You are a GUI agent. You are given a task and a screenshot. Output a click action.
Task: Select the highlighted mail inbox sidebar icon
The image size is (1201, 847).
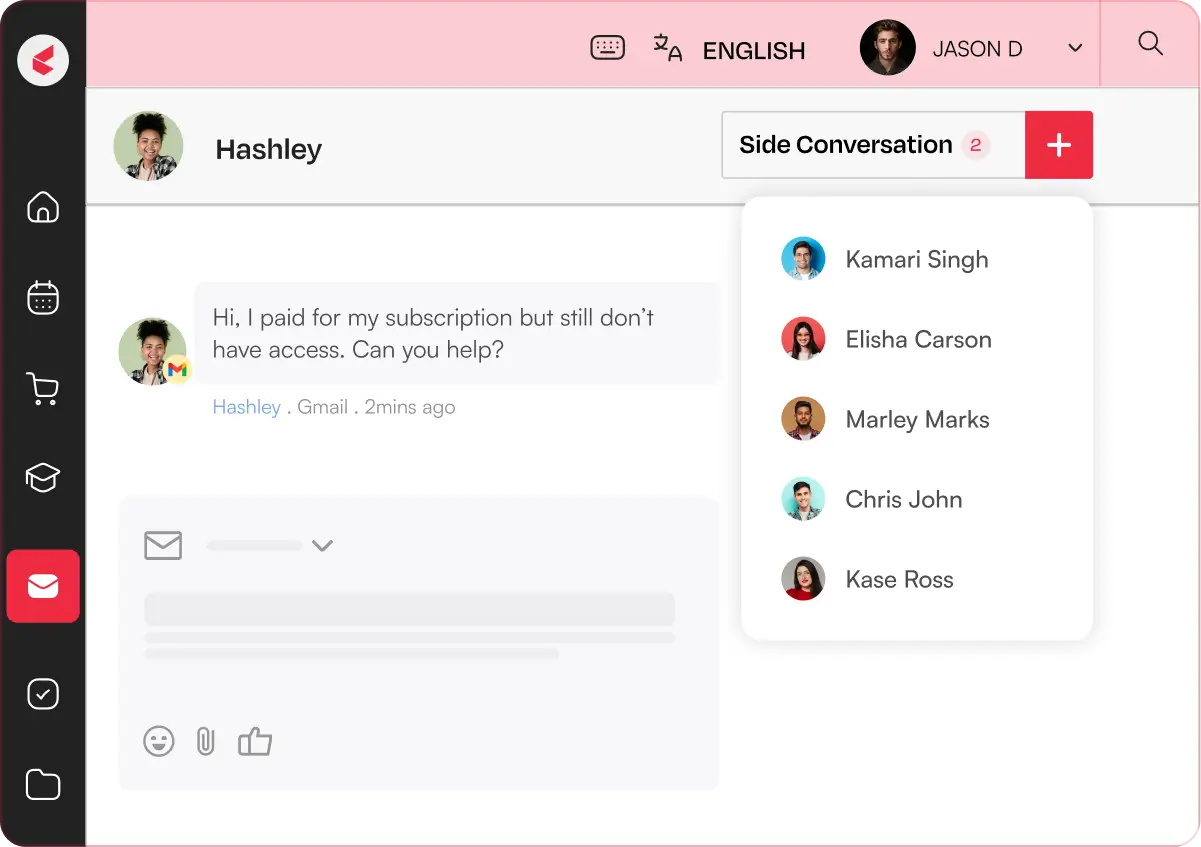[43, 586]
